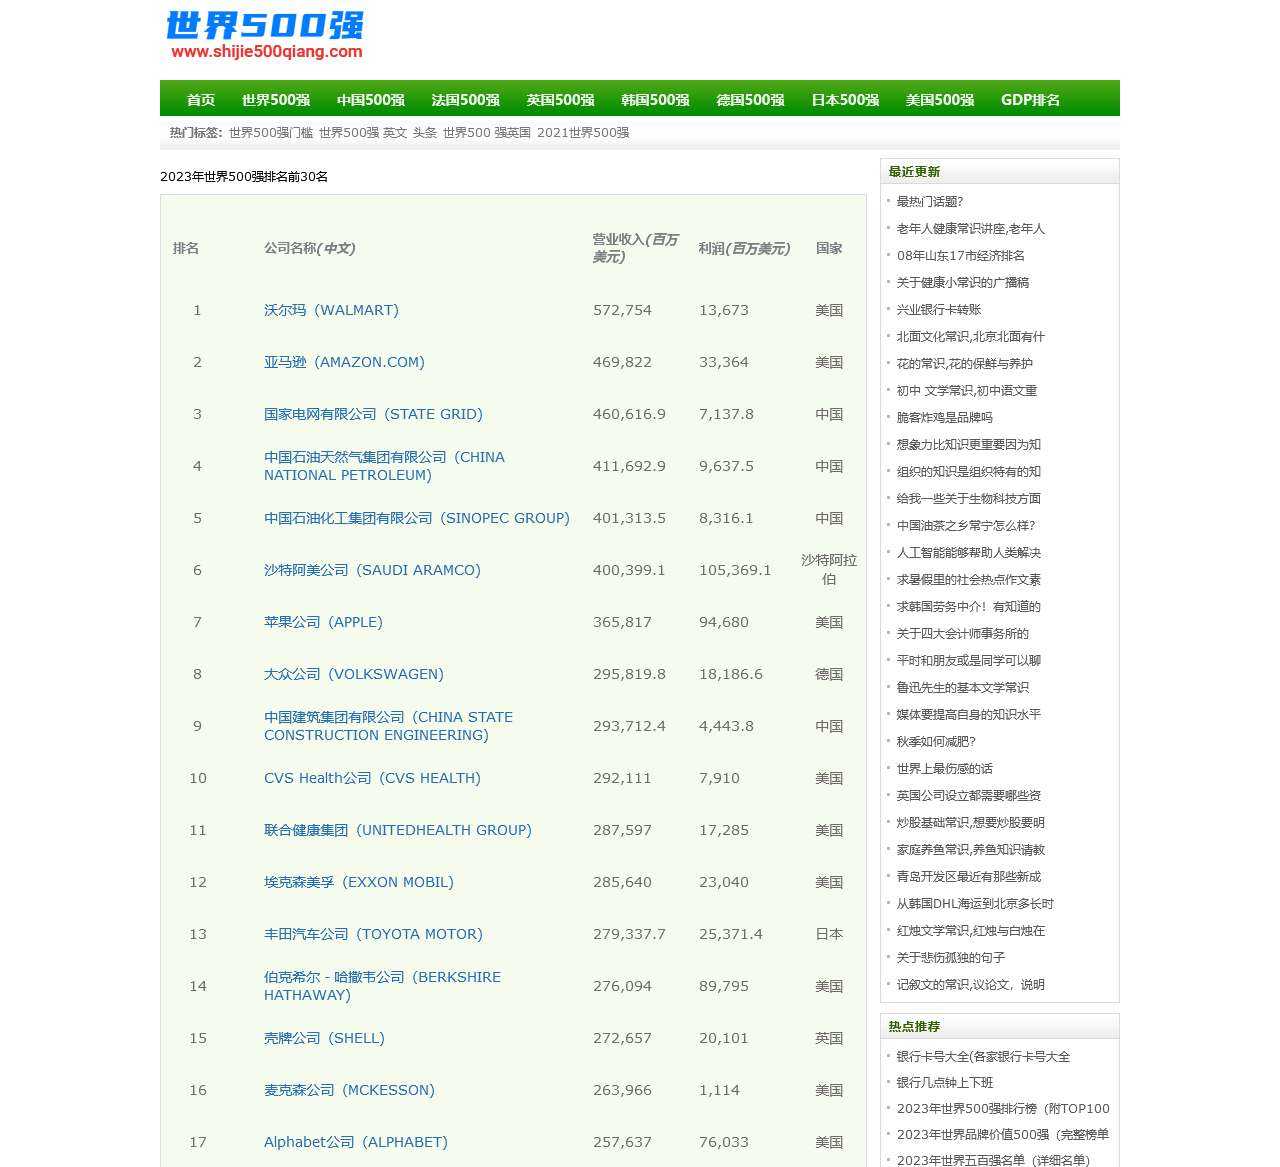The height and width of the screenshot is (1167, 1280).
Task: Click Walmart revenue value 572,754
Action: (622, 310)
